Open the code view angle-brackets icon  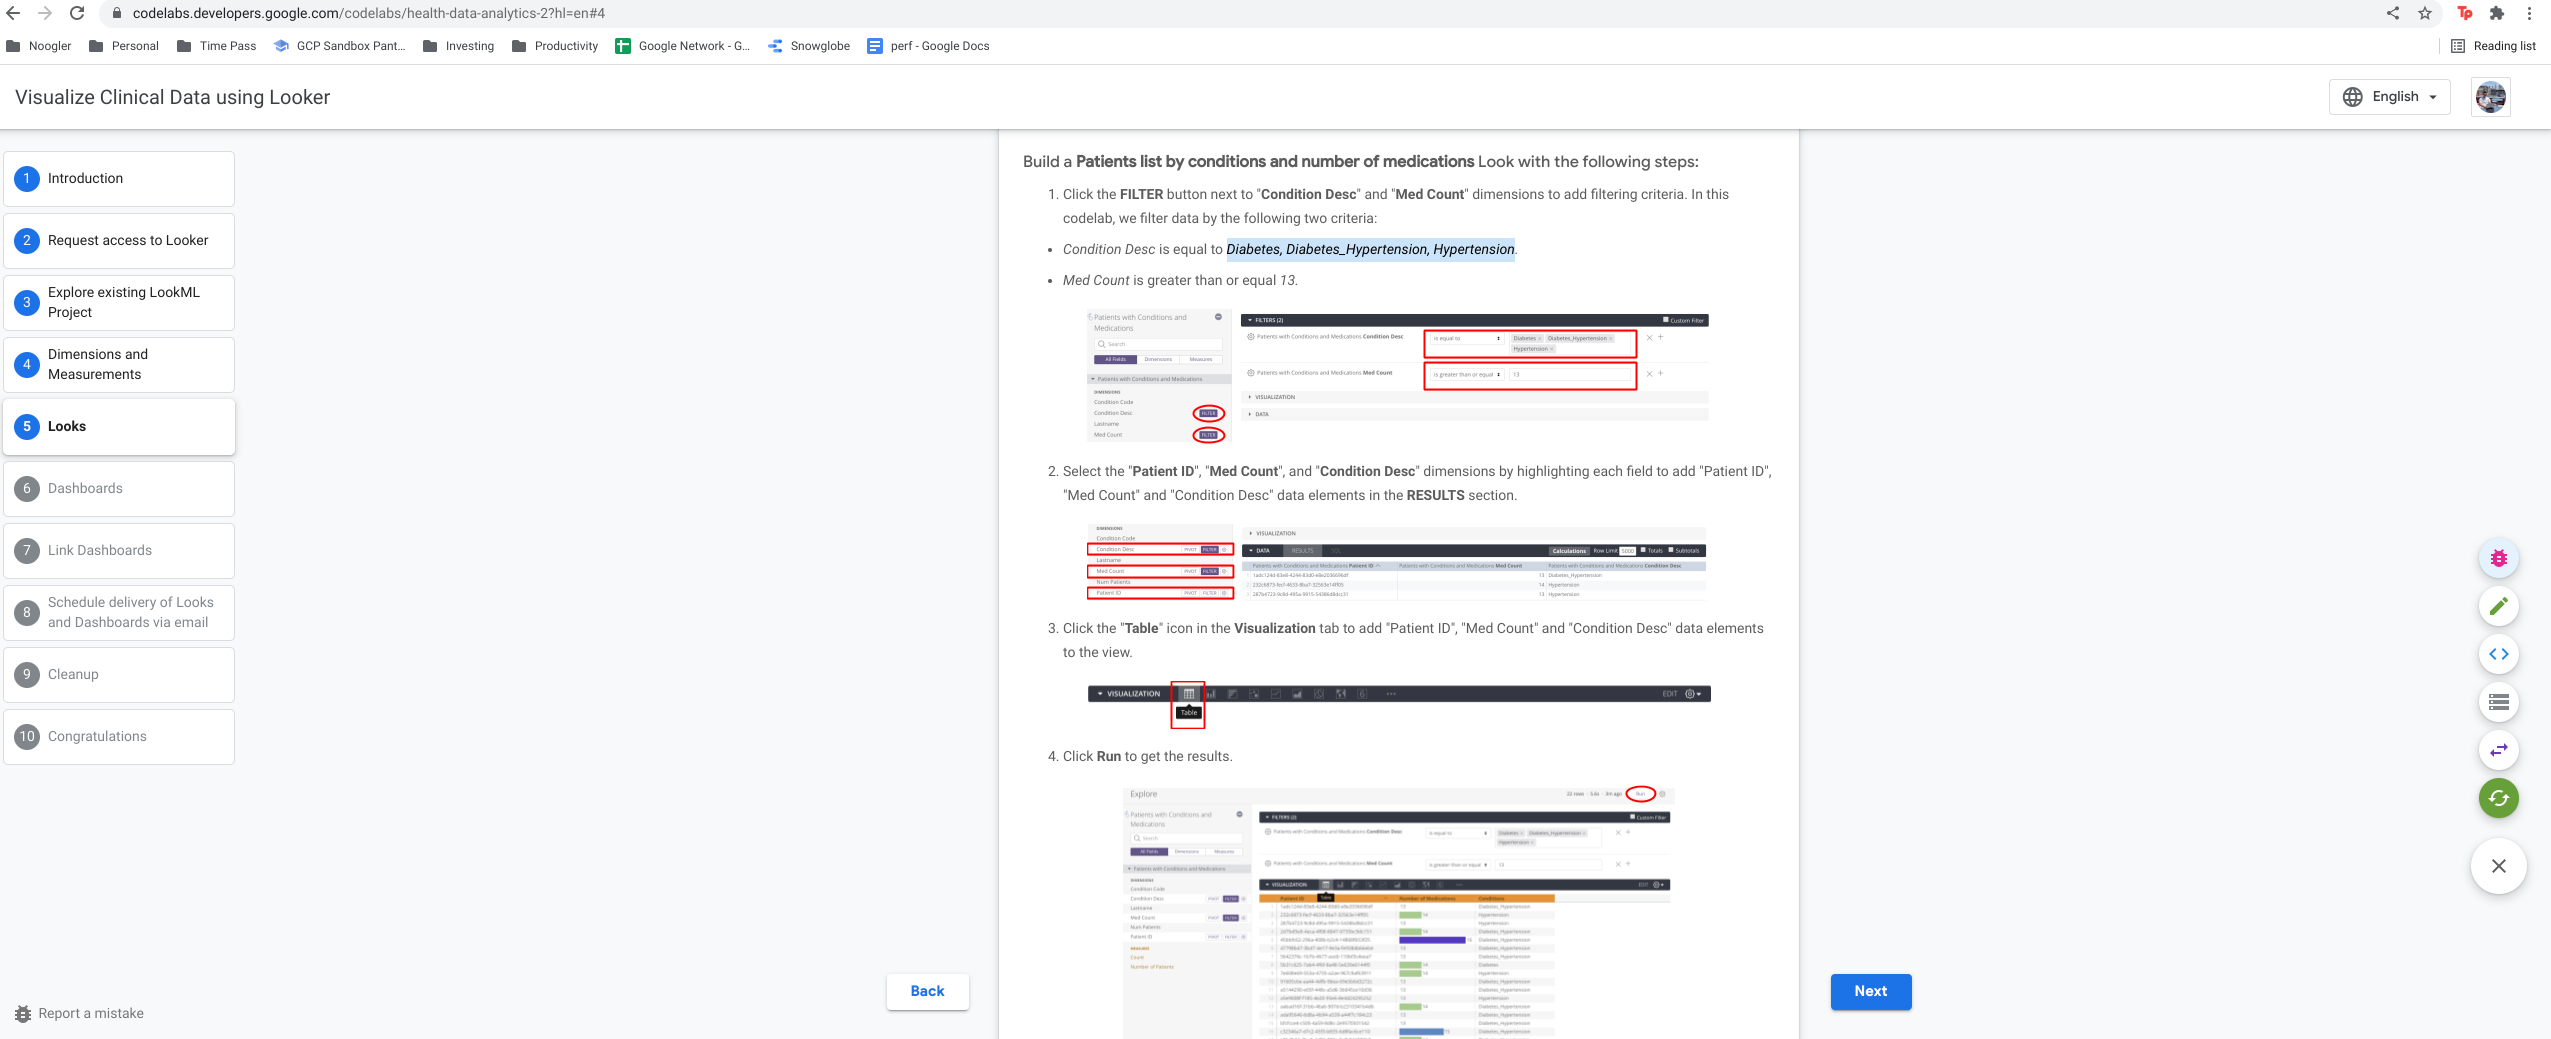[x=2500, y=654]
